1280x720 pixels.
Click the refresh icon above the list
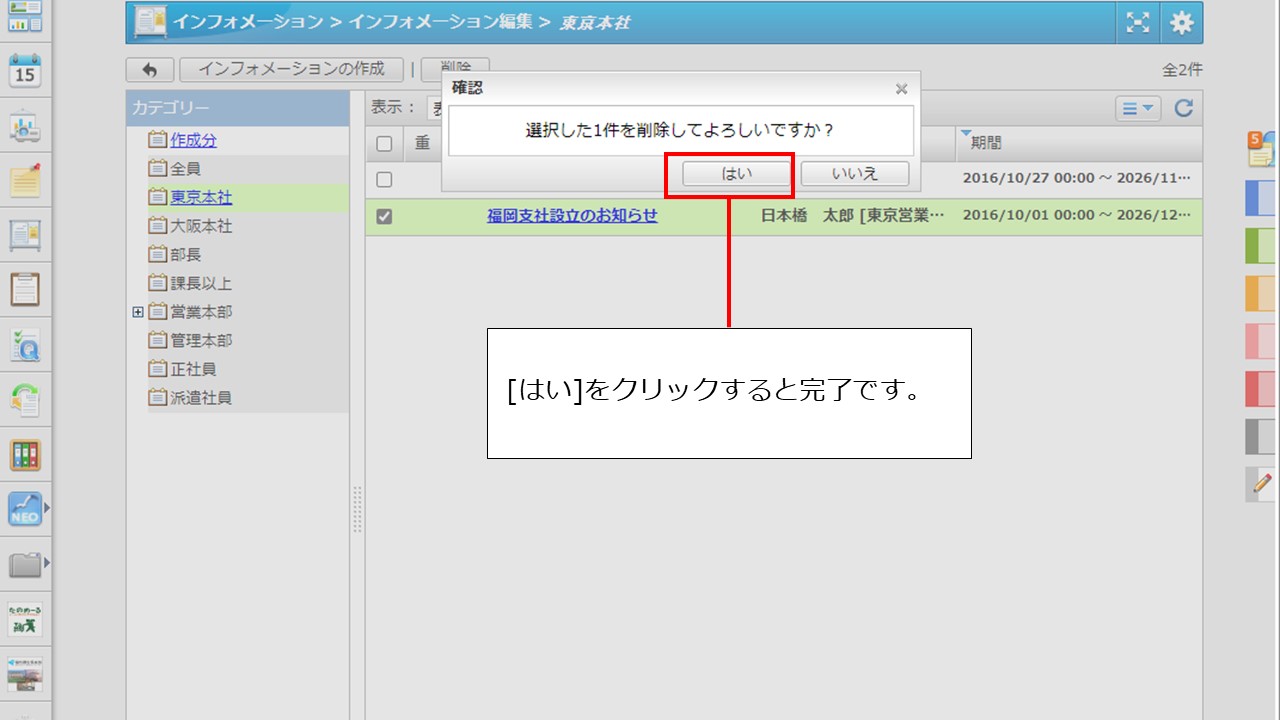click(x=1184, y=108)
